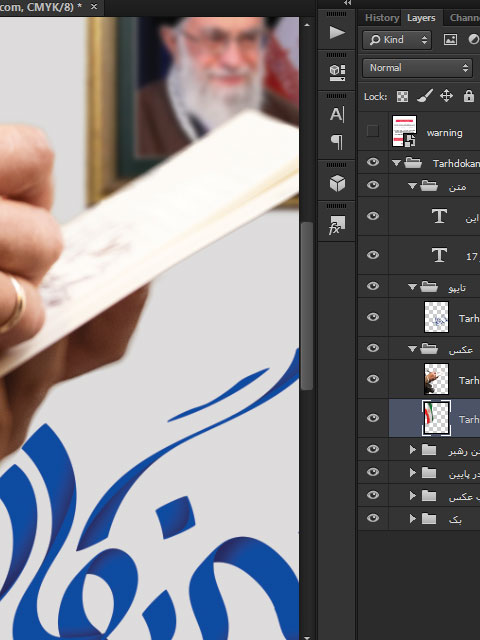Click the canvas scroll down arrow
The width and height of the screenshot is (480, 640).
click(307, 636)
